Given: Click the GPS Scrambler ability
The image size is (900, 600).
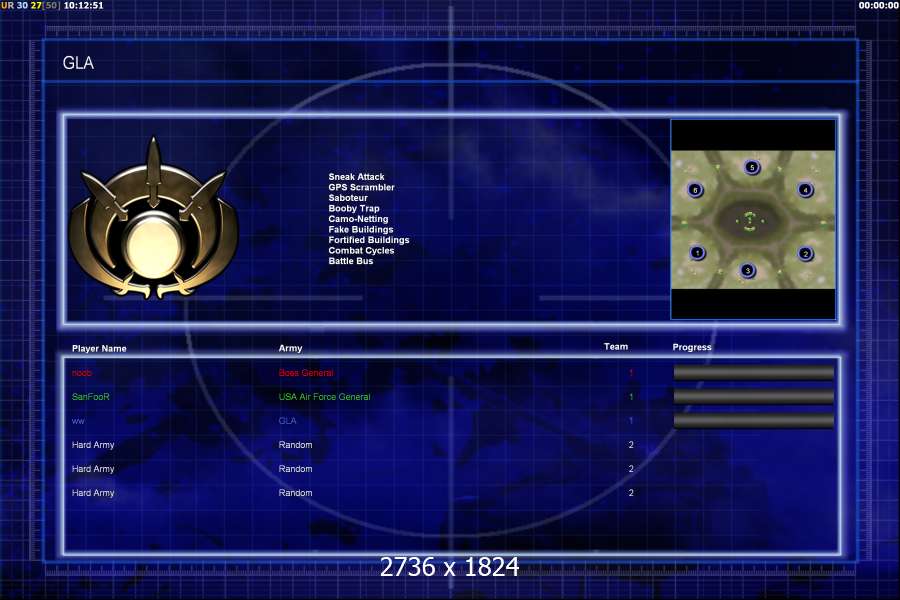Looking at the screenshot, I should [362, 187].
